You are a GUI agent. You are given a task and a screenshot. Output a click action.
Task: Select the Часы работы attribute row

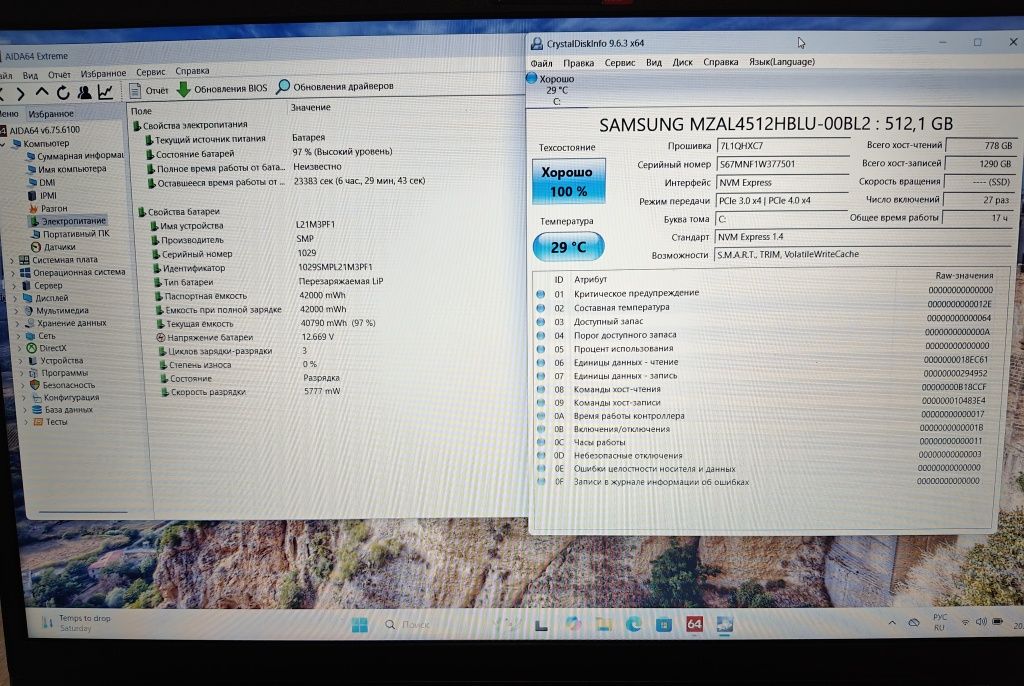pyautogui.click(x=761, y=442)
